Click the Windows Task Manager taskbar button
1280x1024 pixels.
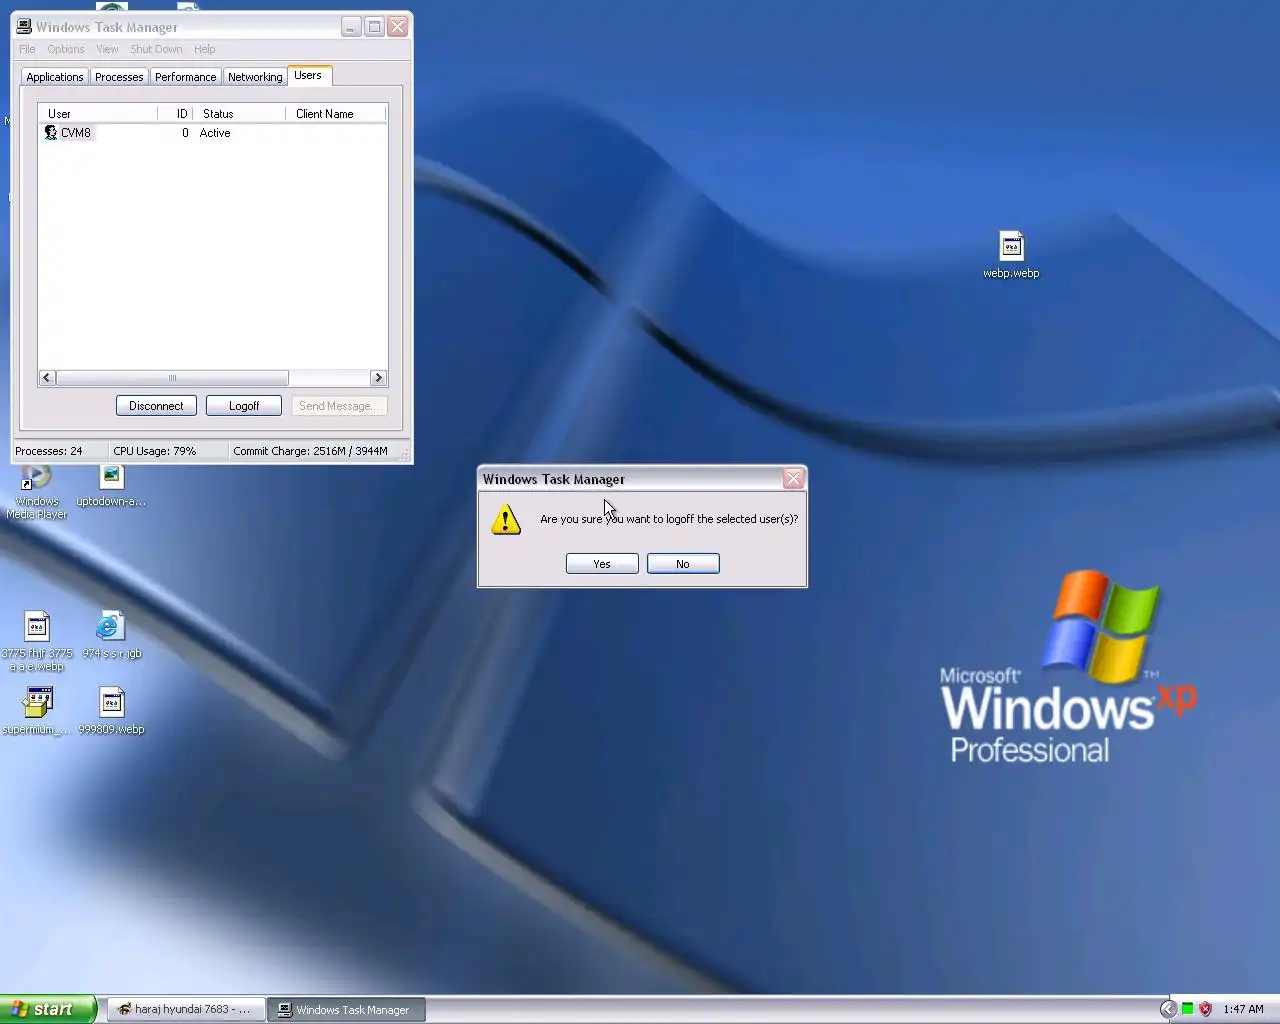pos(346,1009)
